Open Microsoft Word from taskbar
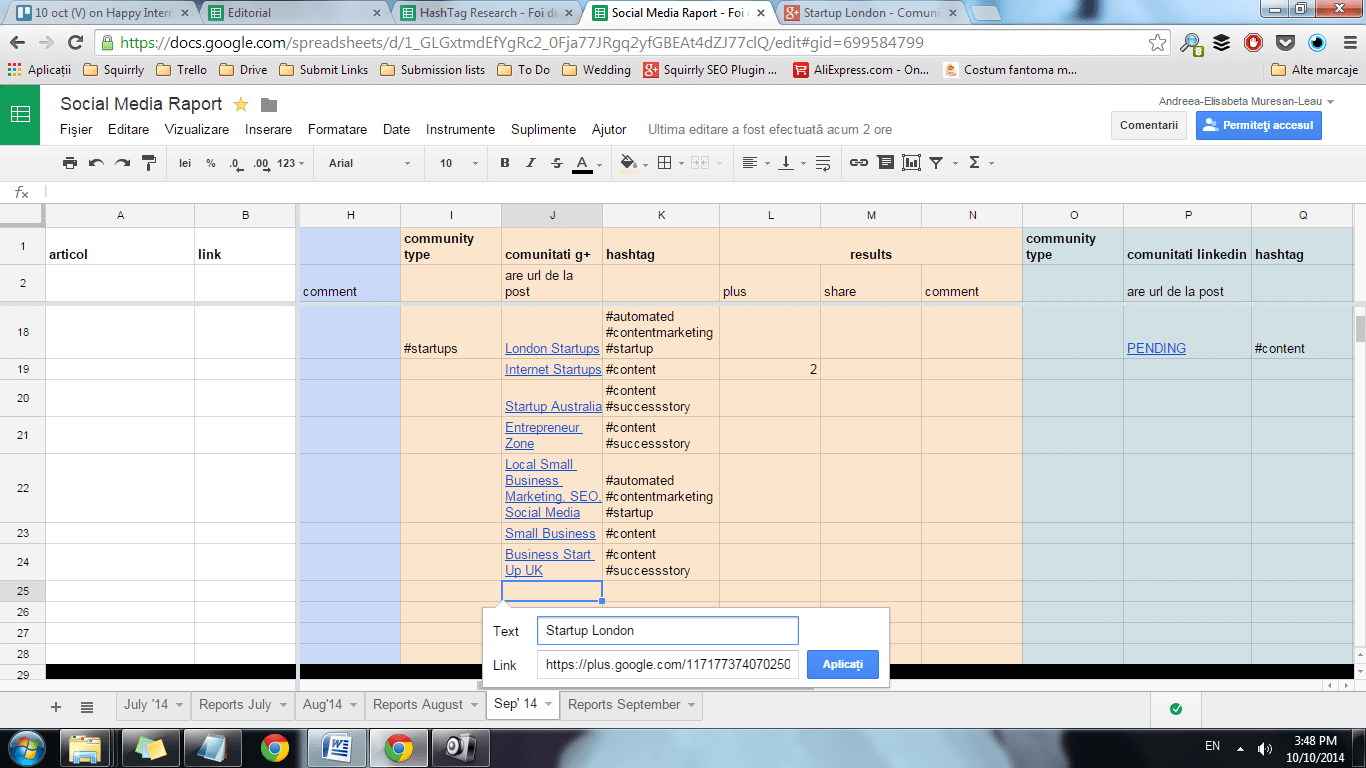The width and height of the screenshot is (1366, 768). [336, 747]
